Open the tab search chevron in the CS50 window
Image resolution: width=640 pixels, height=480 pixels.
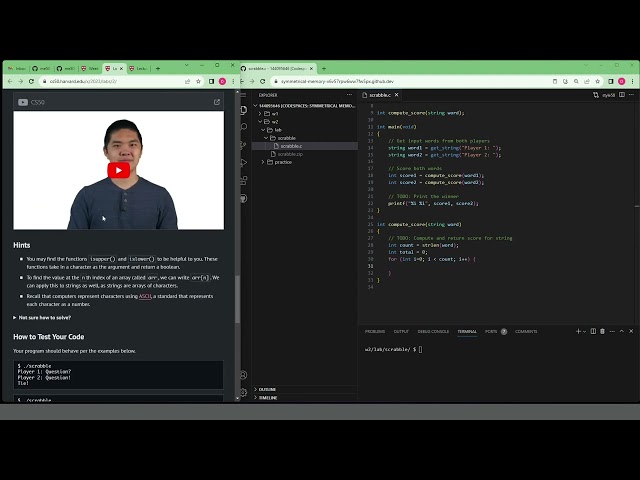(x=187, y=65)
